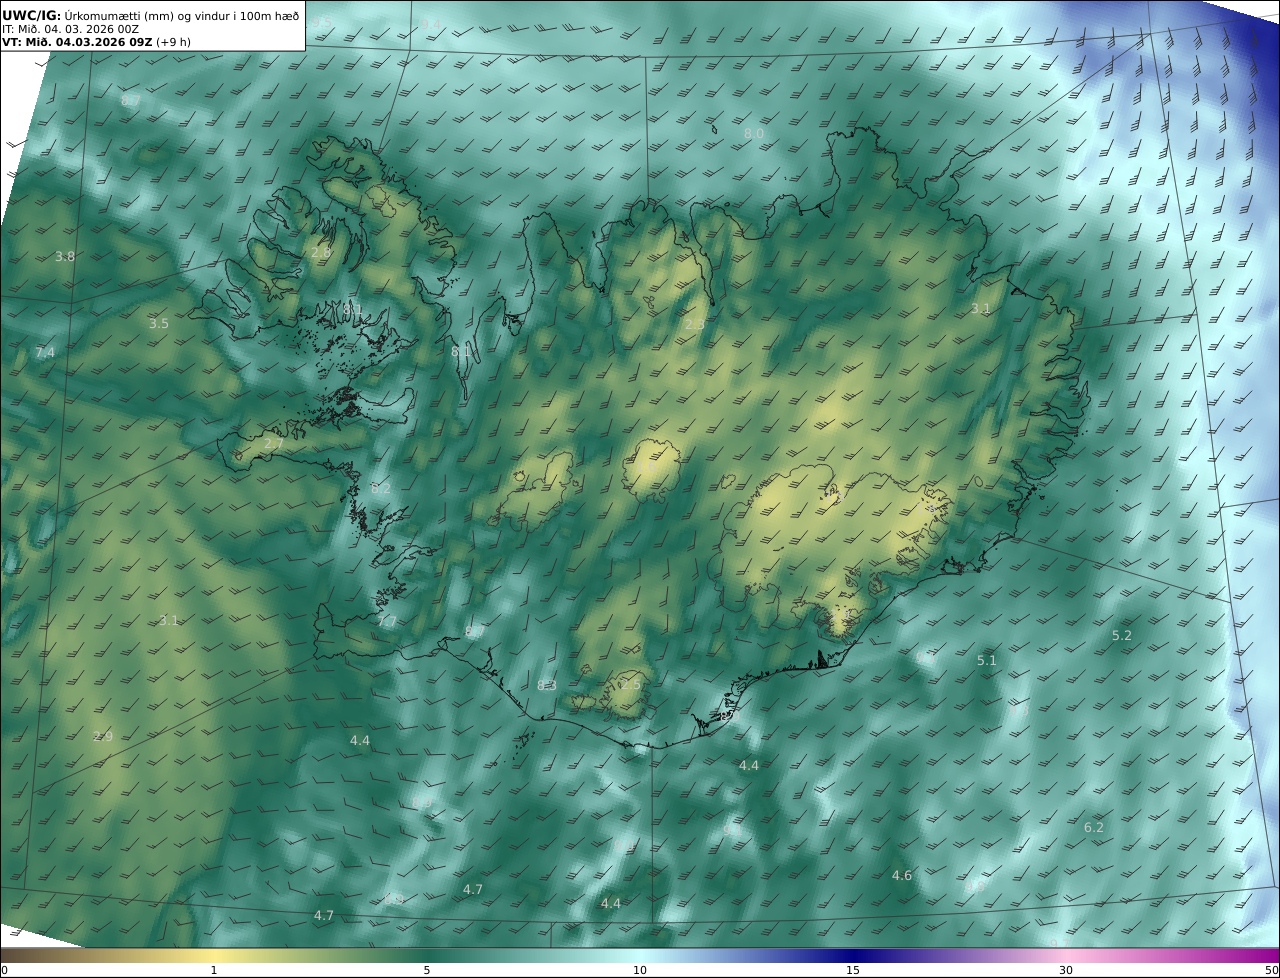Click the 0 tick on the color scale
This screenshot has height=978, width=1280.
pyautogui.click(x=4, y=970)
